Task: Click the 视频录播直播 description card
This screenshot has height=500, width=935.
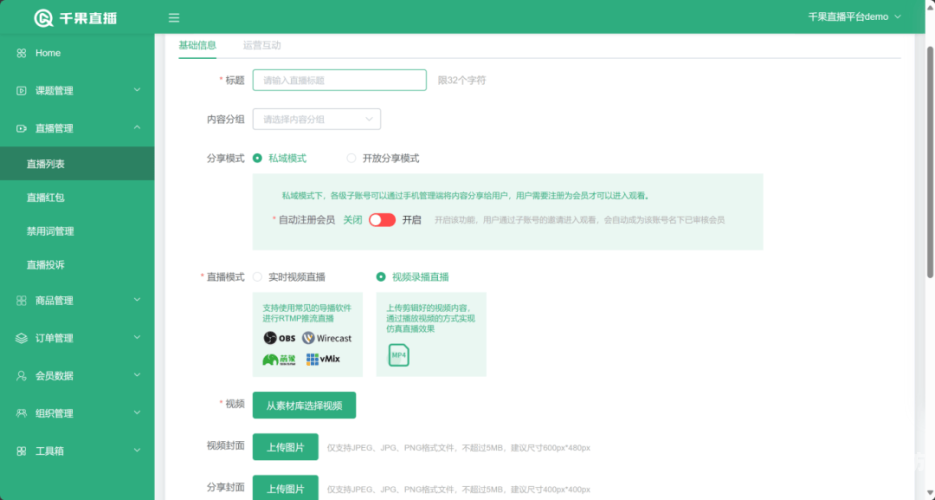Action: 431,334
